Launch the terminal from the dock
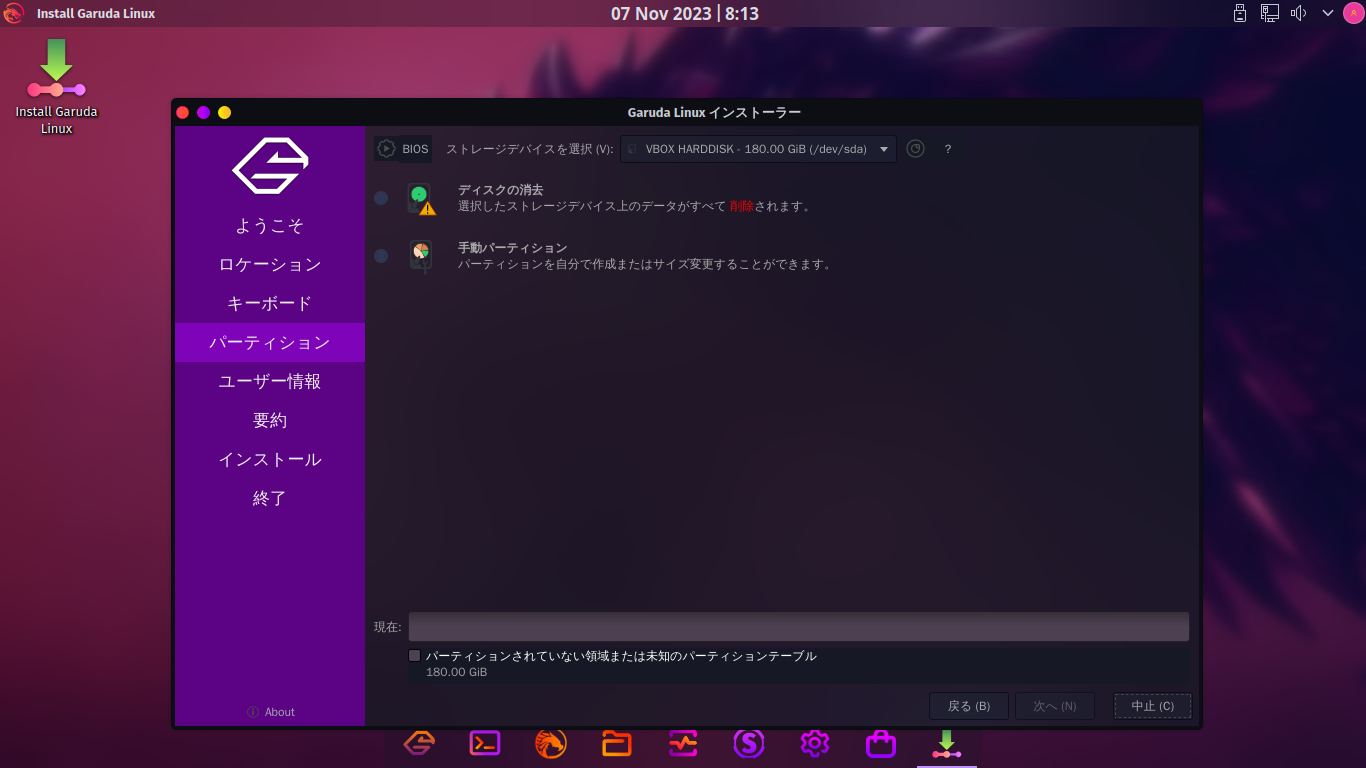 485,743
